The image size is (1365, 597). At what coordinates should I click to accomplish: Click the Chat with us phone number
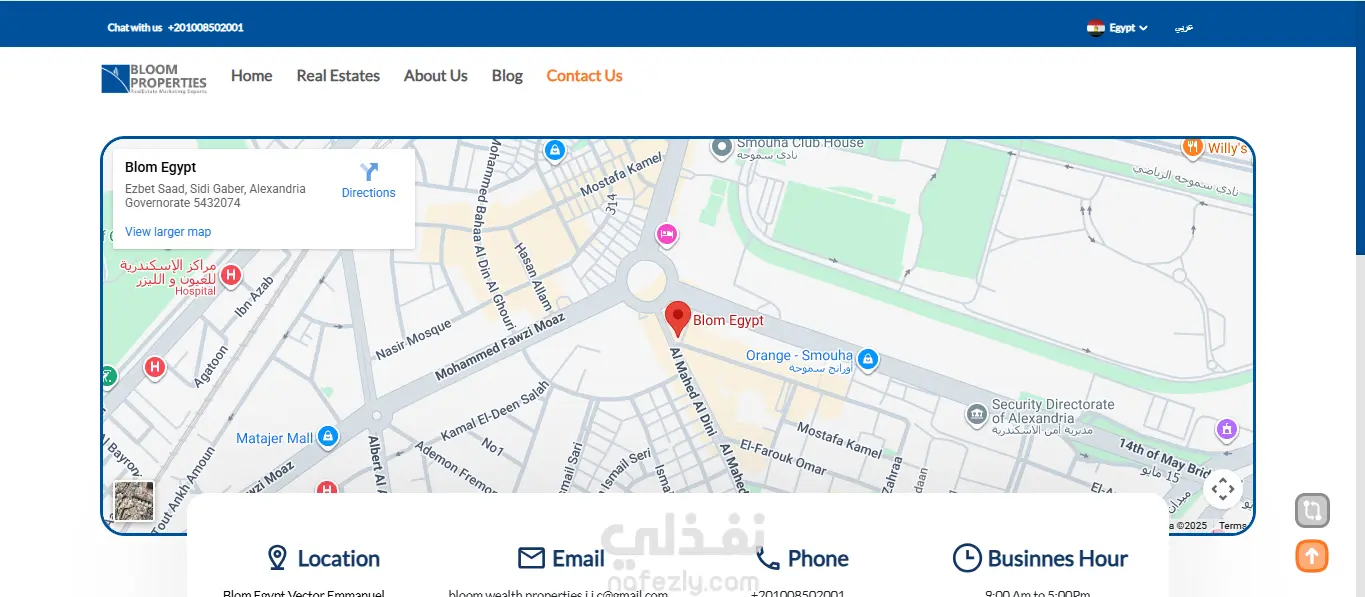[206, 28]
